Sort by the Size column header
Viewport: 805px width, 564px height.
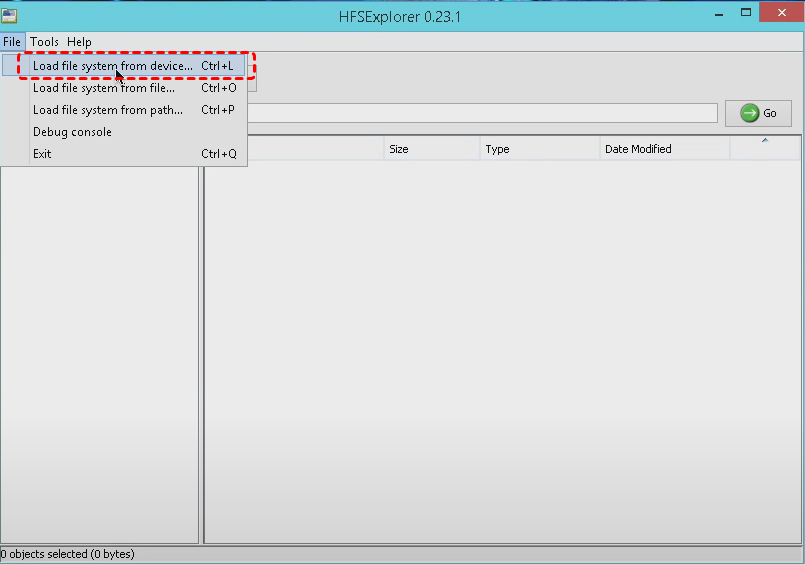coord(430,149)
